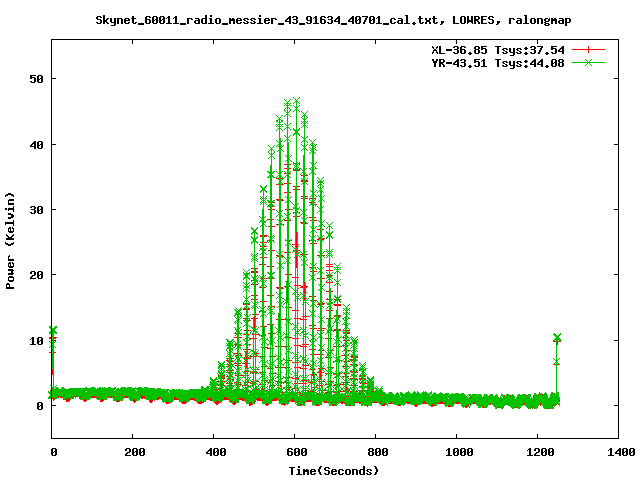This screenshot has height=480, width=640.
Task: Click the highest green peak marker near 600 seconds
Action: pyautogui.click(x=296, y=101)
